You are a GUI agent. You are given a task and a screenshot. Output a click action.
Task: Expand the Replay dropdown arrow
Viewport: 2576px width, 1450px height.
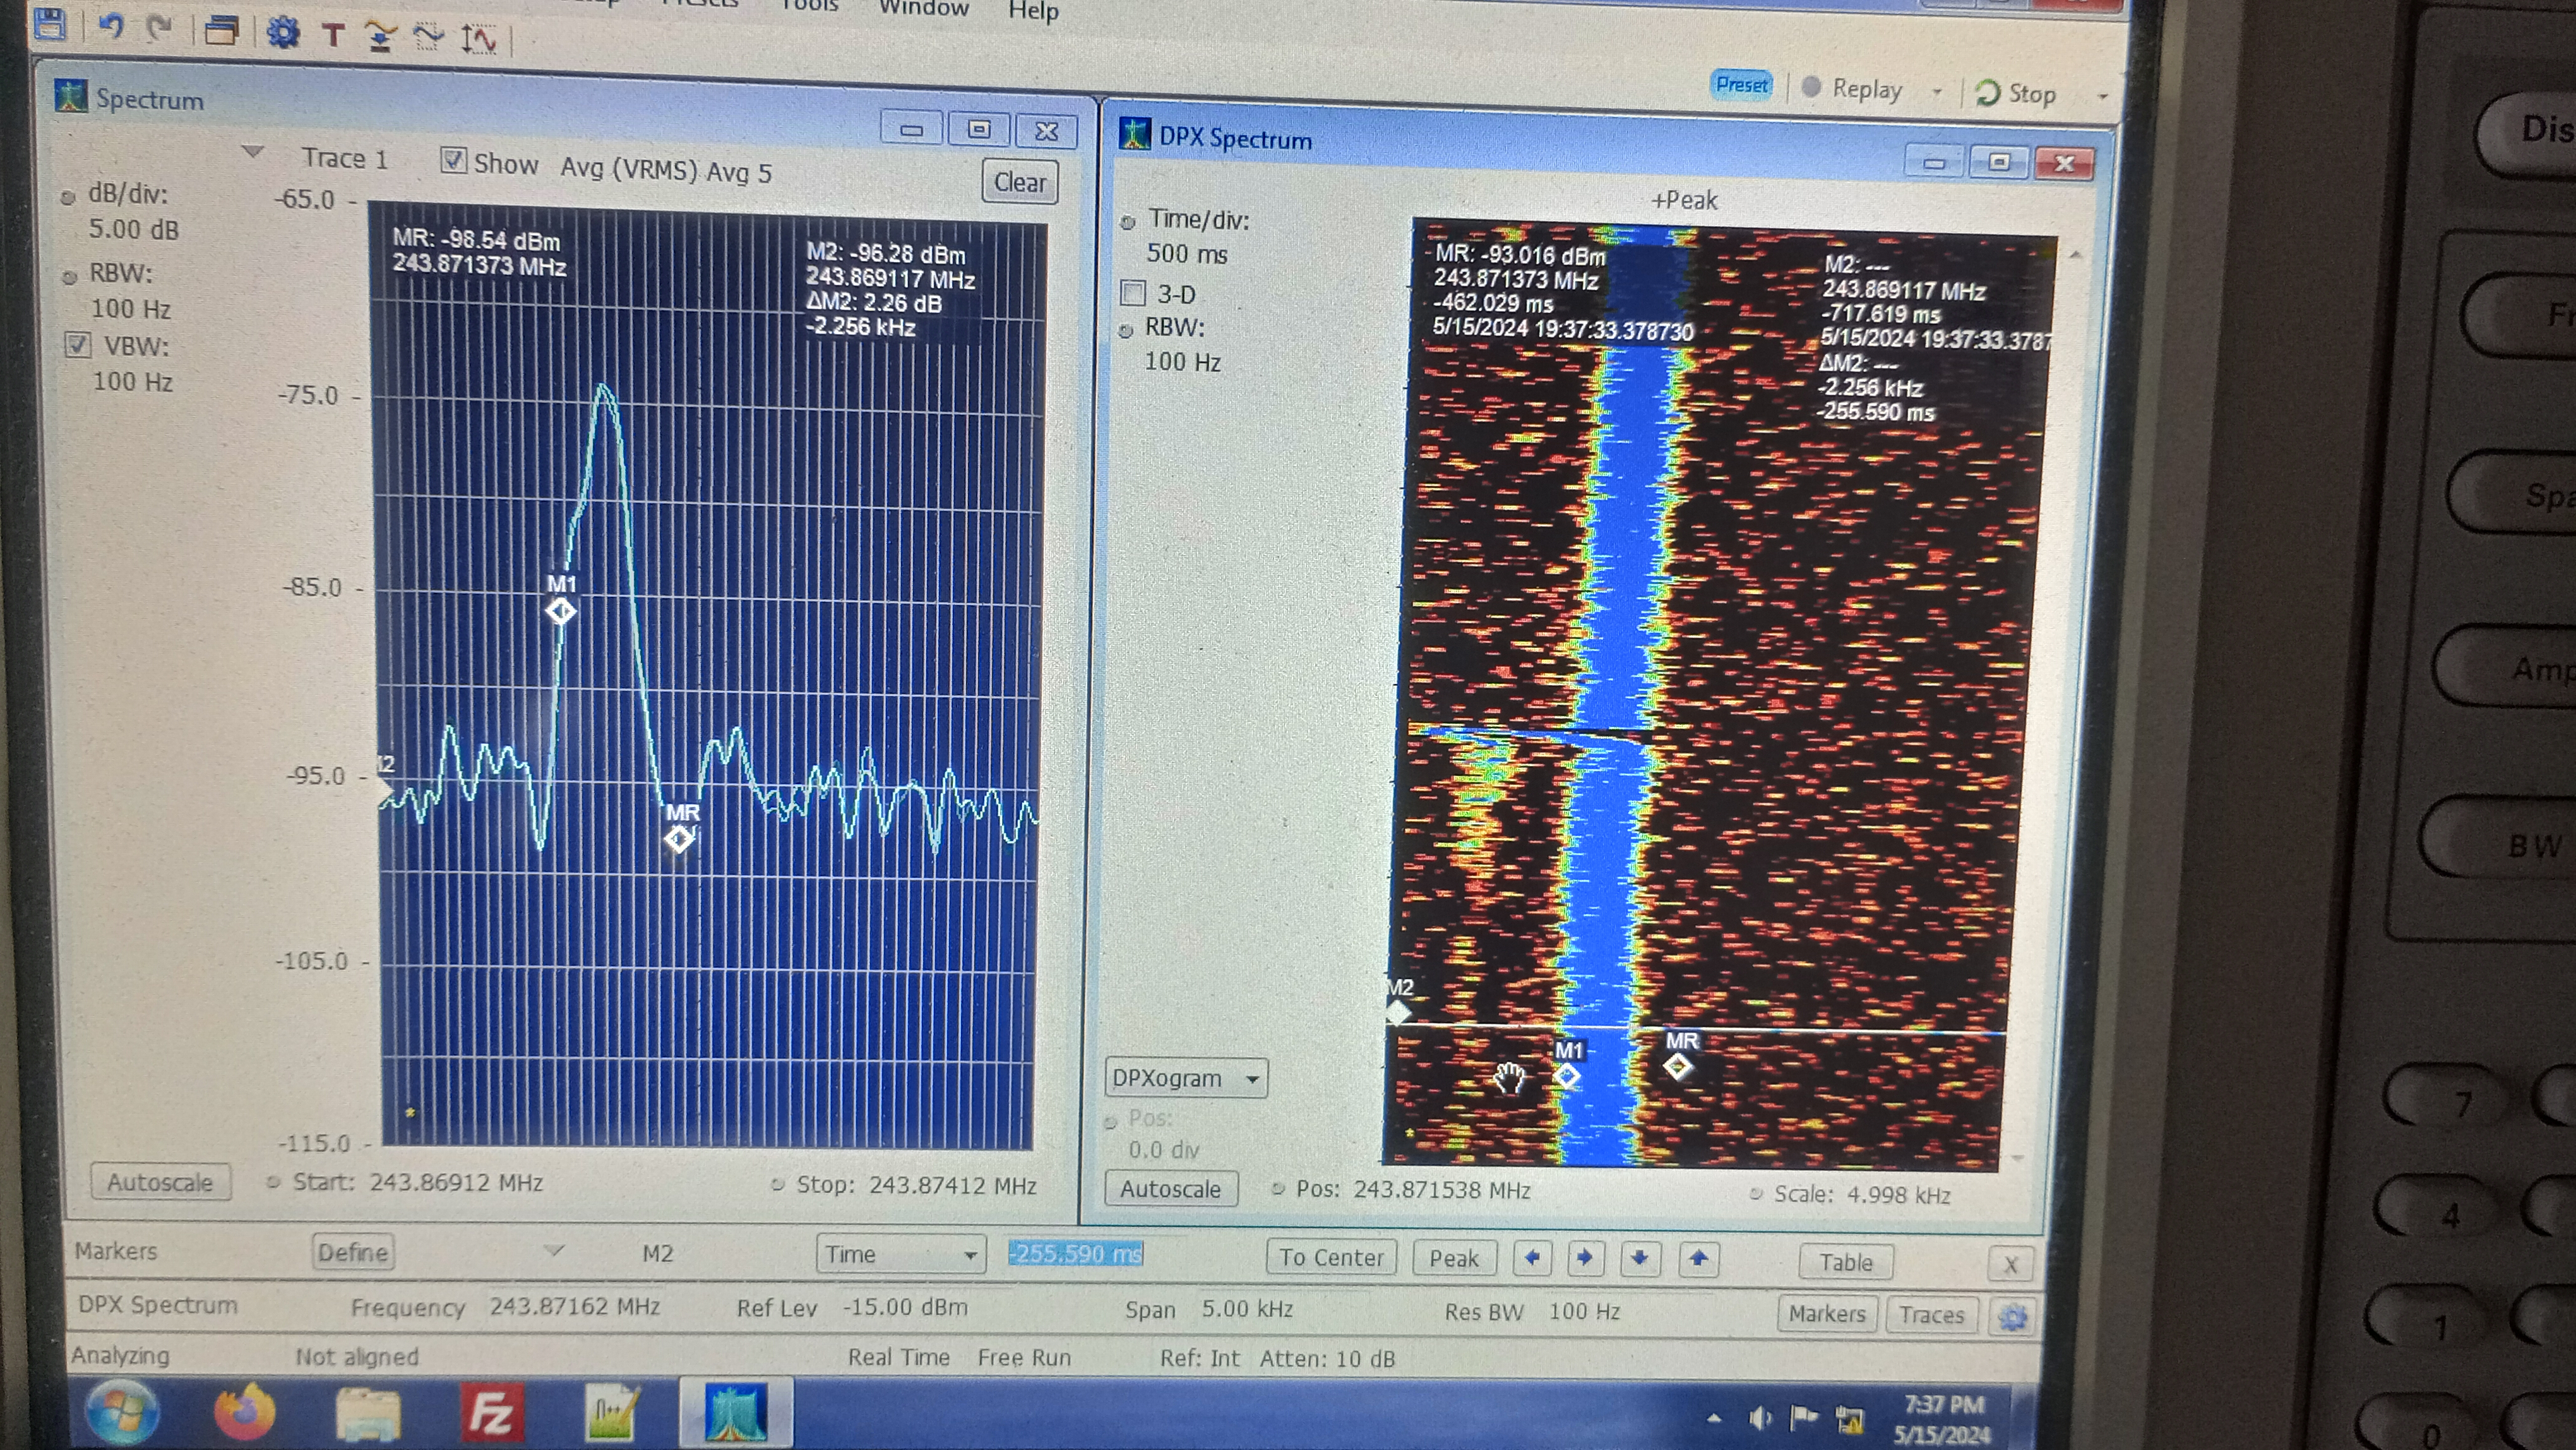point(1936,91)
